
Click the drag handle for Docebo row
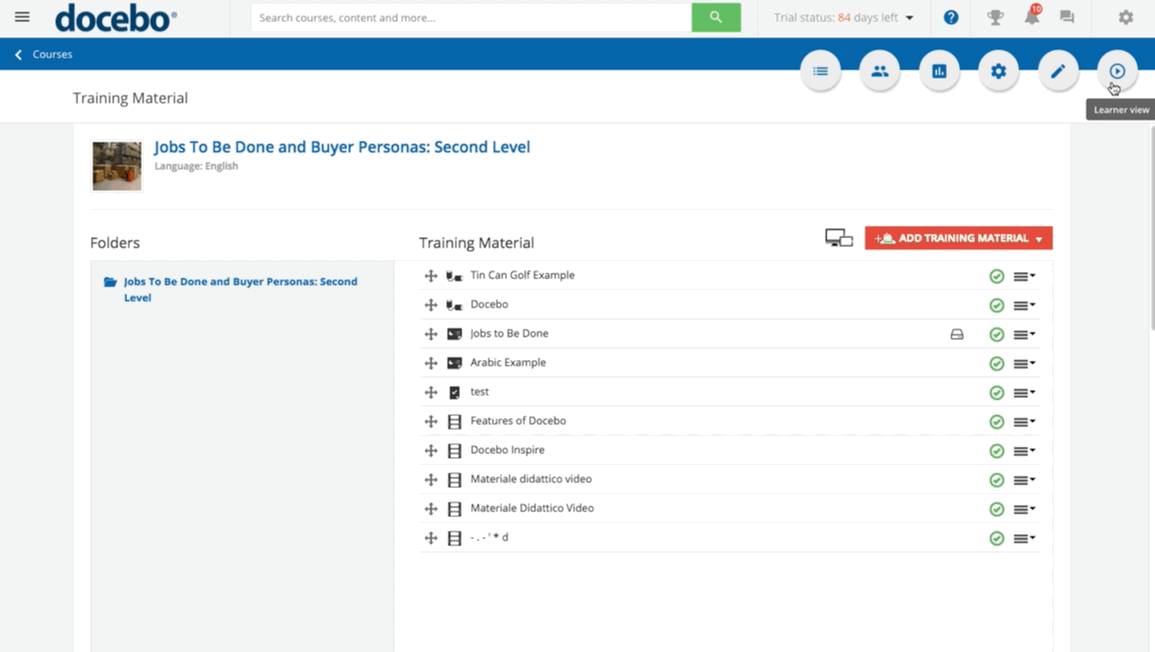click(431, 305)
